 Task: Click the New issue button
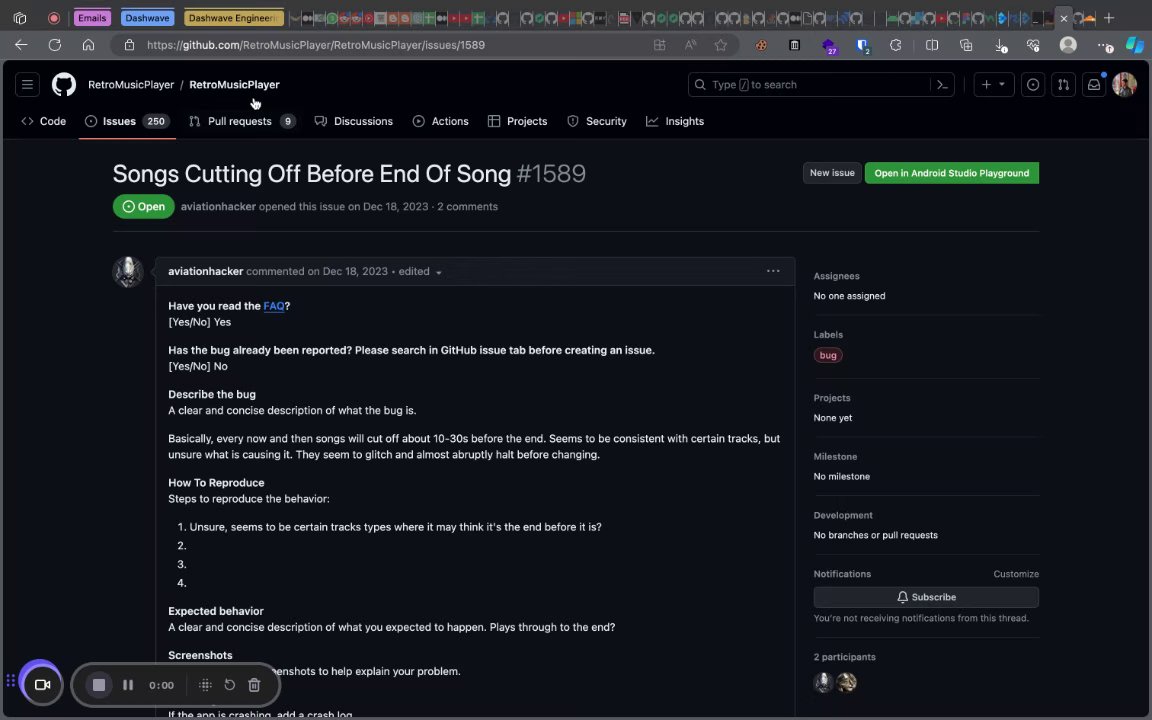832,173
